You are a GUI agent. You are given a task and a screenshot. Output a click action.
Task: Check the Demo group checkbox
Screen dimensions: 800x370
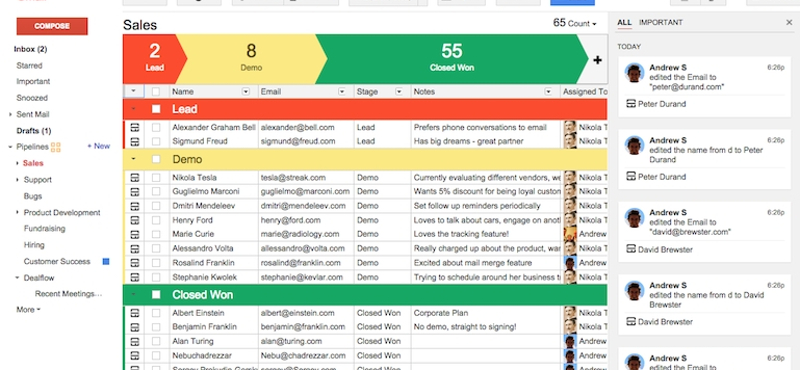[x=156, y=159]
